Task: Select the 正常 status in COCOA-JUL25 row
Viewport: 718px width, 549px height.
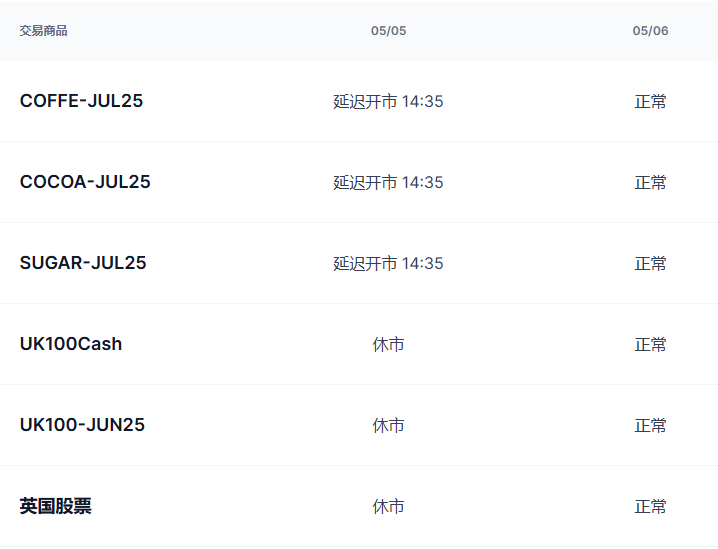Action: point(650,182)
